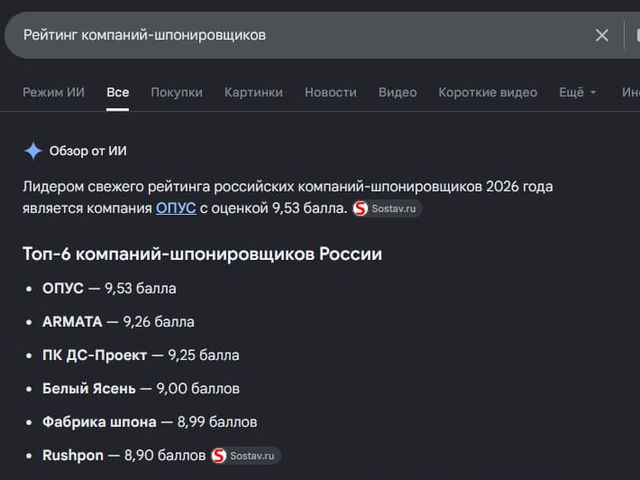Open the 'Видео' tab
The width and height of the screenshot is (640, 480).
click(398, 92)
